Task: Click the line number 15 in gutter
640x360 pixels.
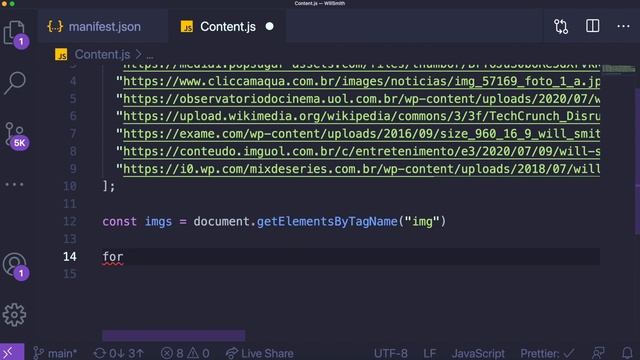Action: 70,274
